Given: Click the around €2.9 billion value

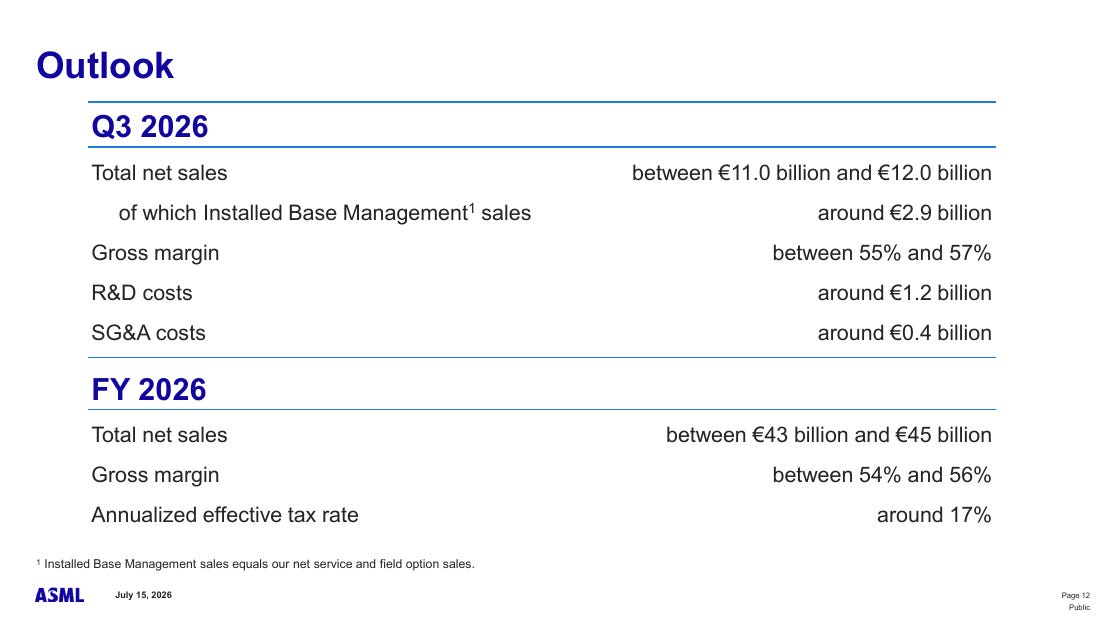Looking at the screenshot, I should pyautogui.click(x=904, y=213).
